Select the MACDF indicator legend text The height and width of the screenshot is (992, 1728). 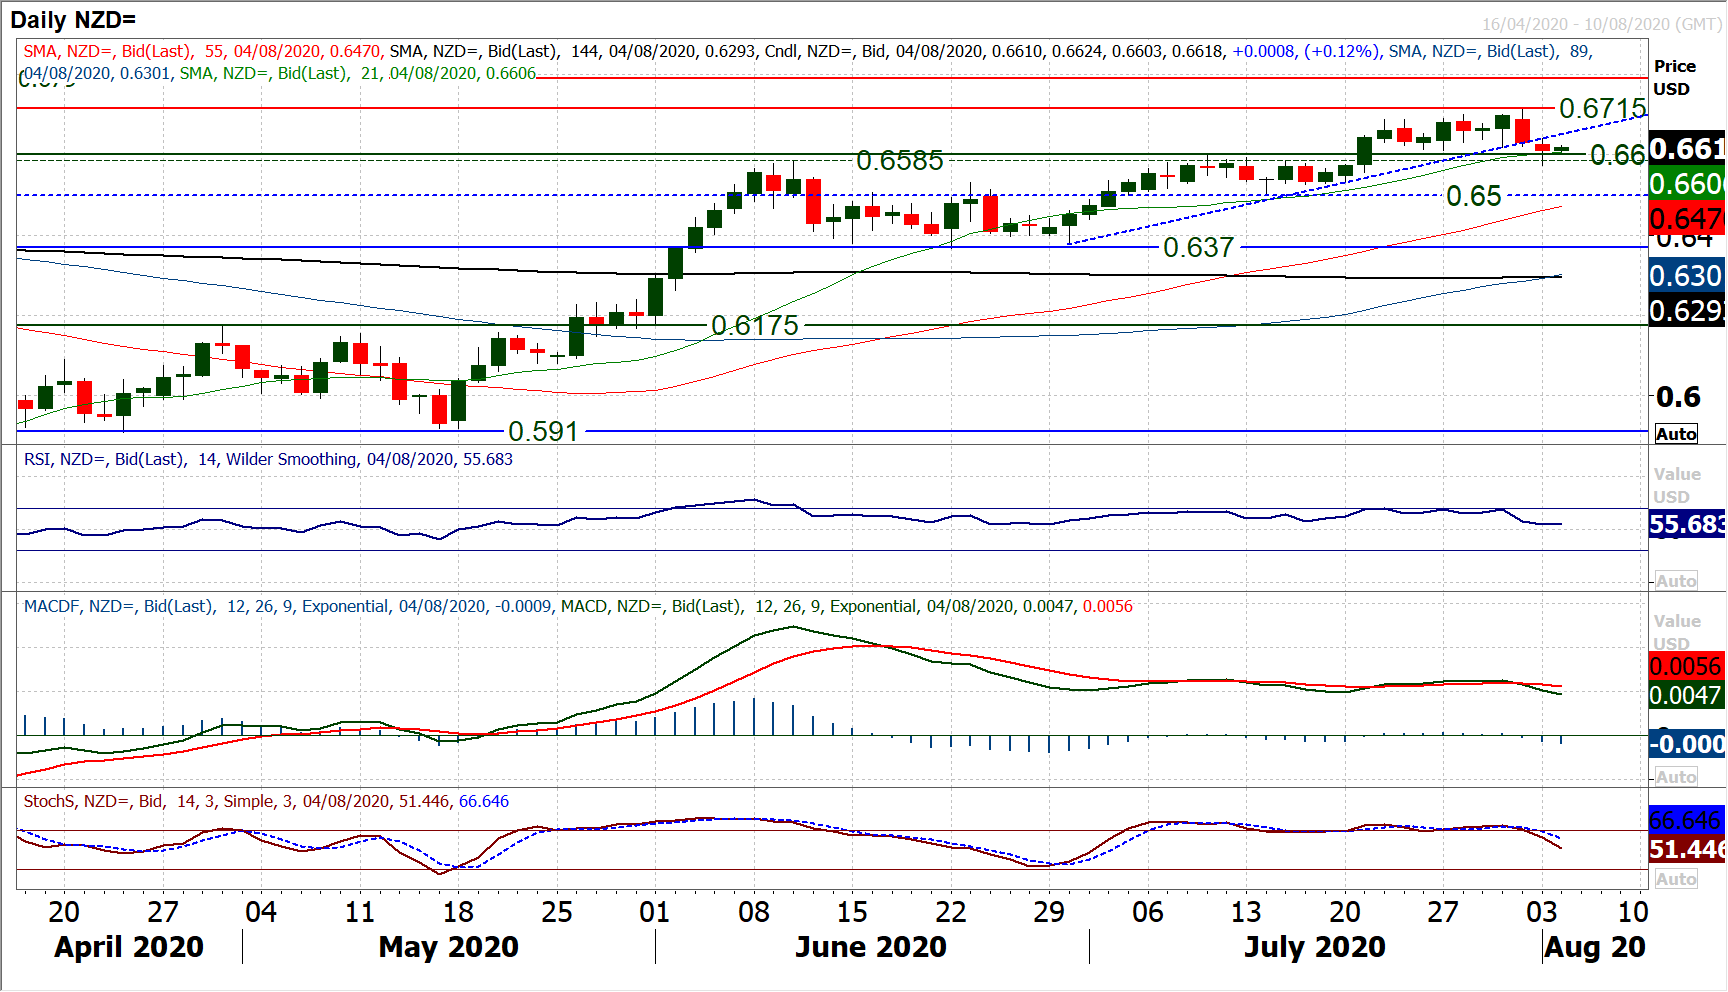click(x=288, y=606)
